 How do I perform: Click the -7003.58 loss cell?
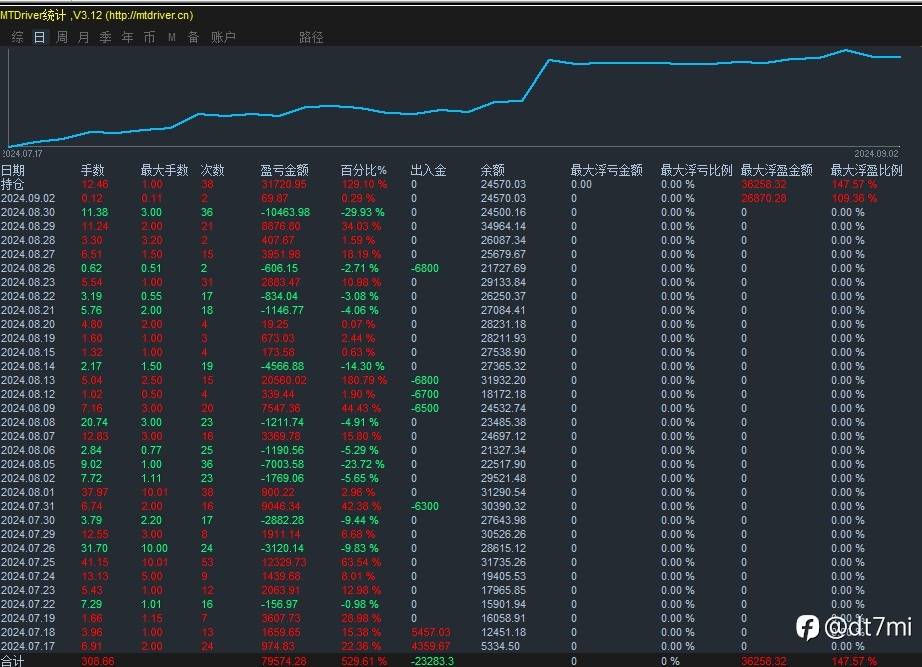[x=282, y=464]
